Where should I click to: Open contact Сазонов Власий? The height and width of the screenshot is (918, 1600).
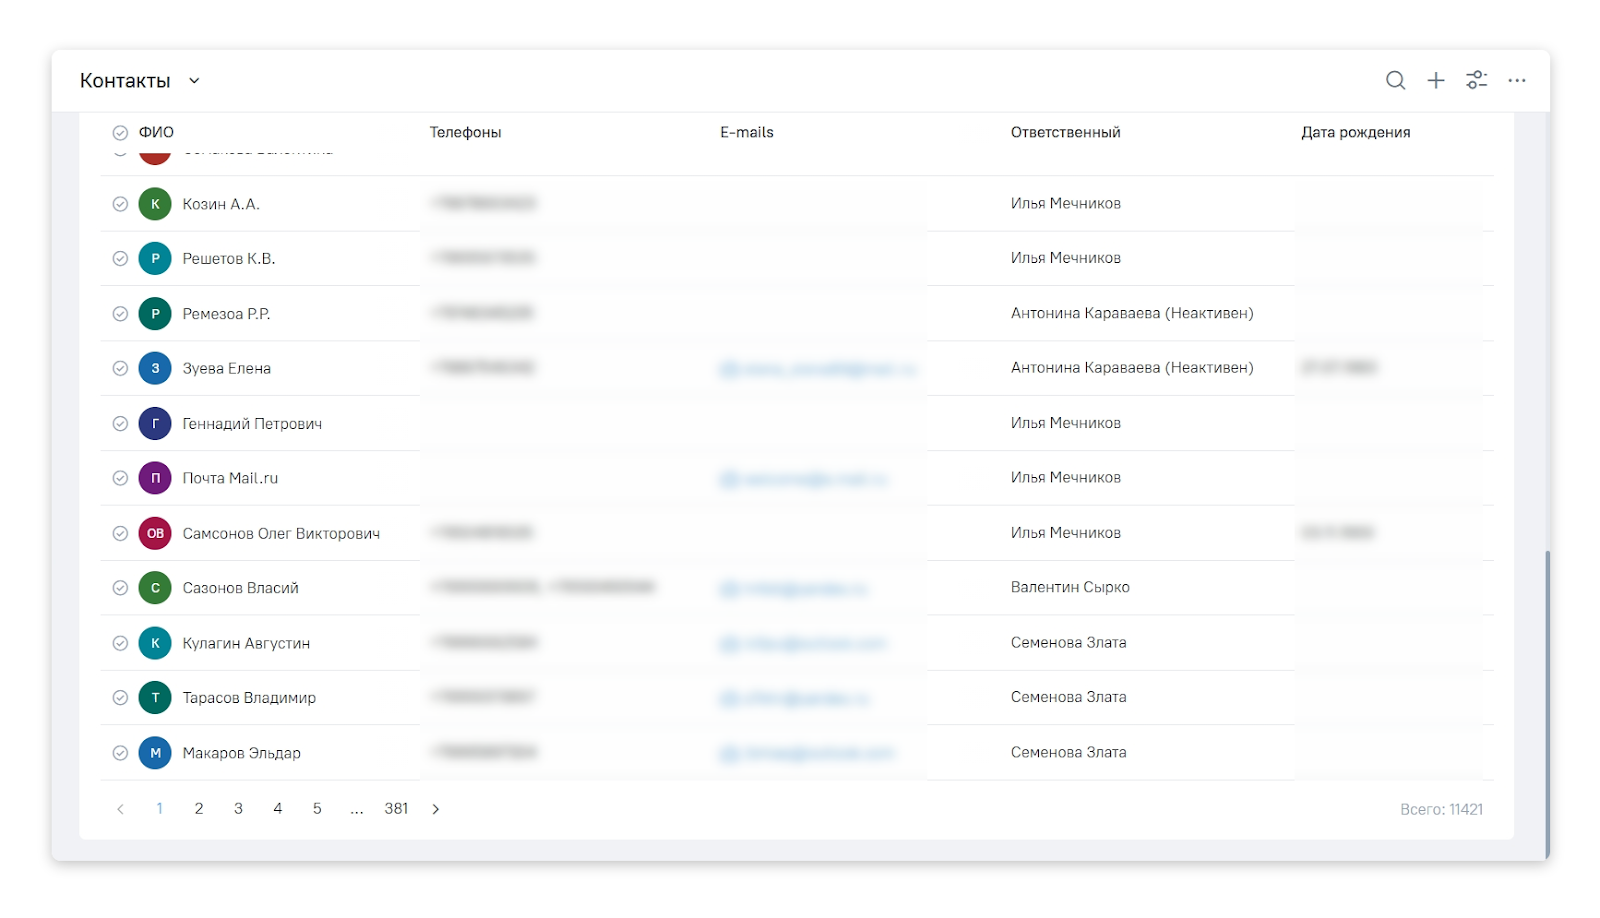click(x=240, y=588)
